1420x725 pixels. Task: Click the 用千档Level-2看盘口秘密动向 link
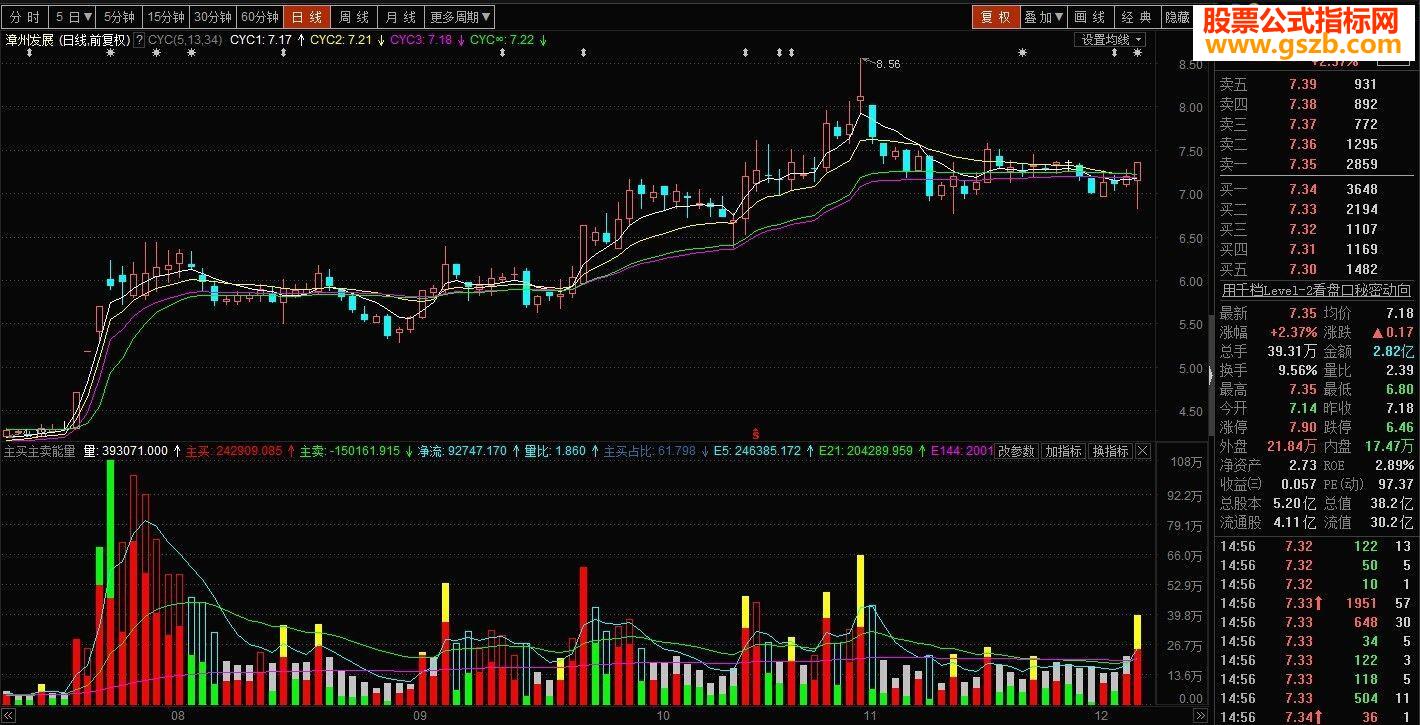(x=1316, y=290)
